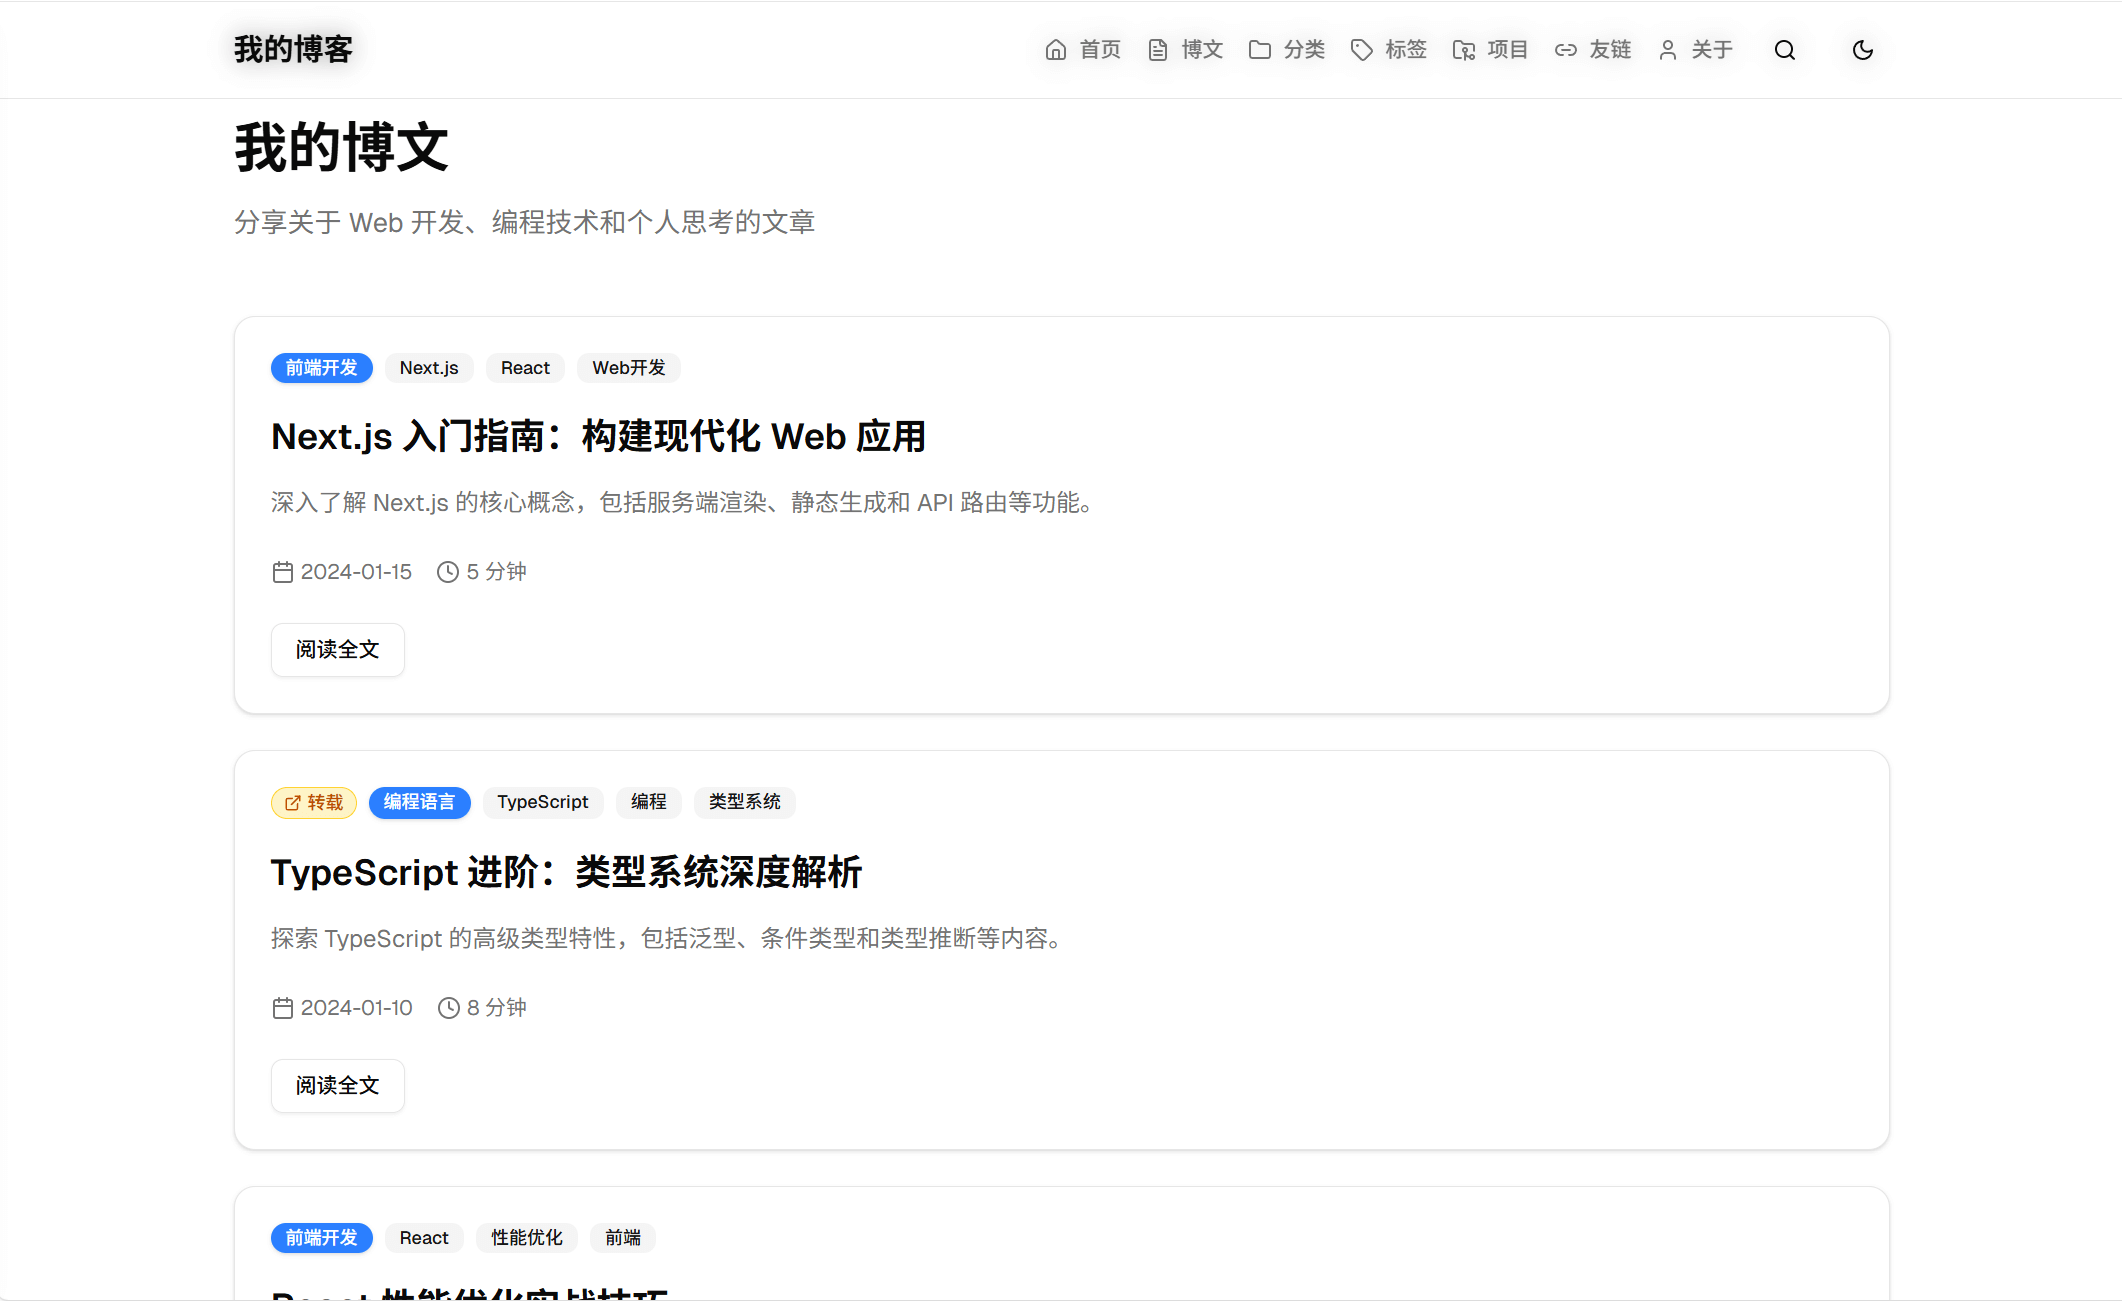The height and width of the screenshot is (1301, 2122).
Task: Click the 我的博客 site logo
Action: click(x=292, y=47)
